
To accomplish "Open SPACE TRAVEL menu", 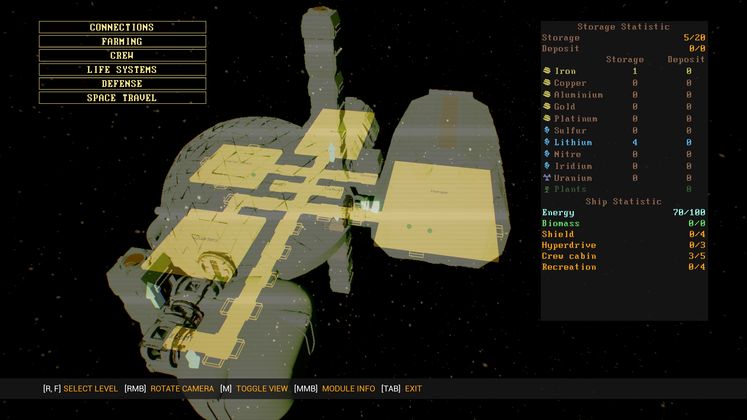I will [x=122, y=98].
